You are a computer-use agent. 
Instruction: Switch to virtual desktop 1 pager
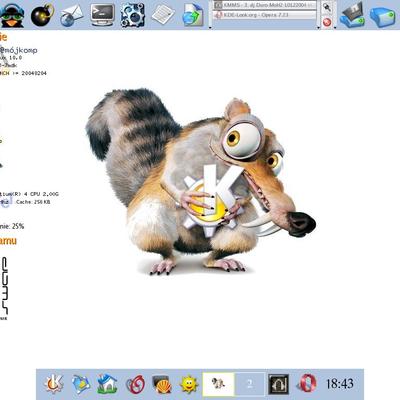[x=219, y=384]
